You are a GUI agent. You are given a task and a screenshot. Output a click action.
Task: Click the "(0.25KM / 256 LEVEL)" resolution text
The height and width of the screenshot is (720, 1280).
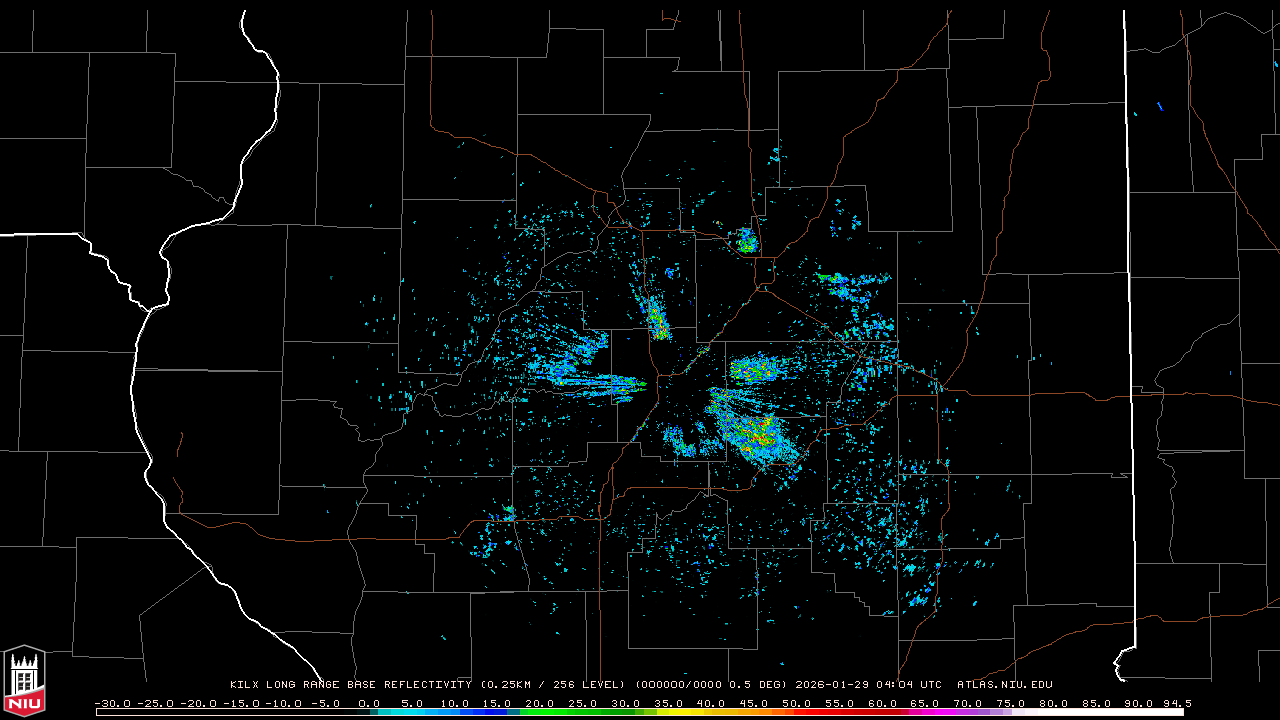pos(553,685)
